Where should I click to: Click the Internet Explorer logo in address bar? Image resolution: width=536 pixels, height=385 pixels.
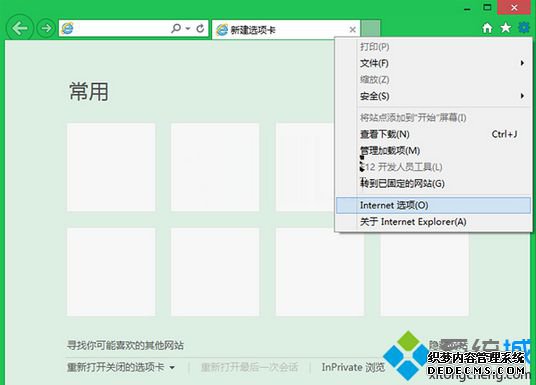[67, 28]
